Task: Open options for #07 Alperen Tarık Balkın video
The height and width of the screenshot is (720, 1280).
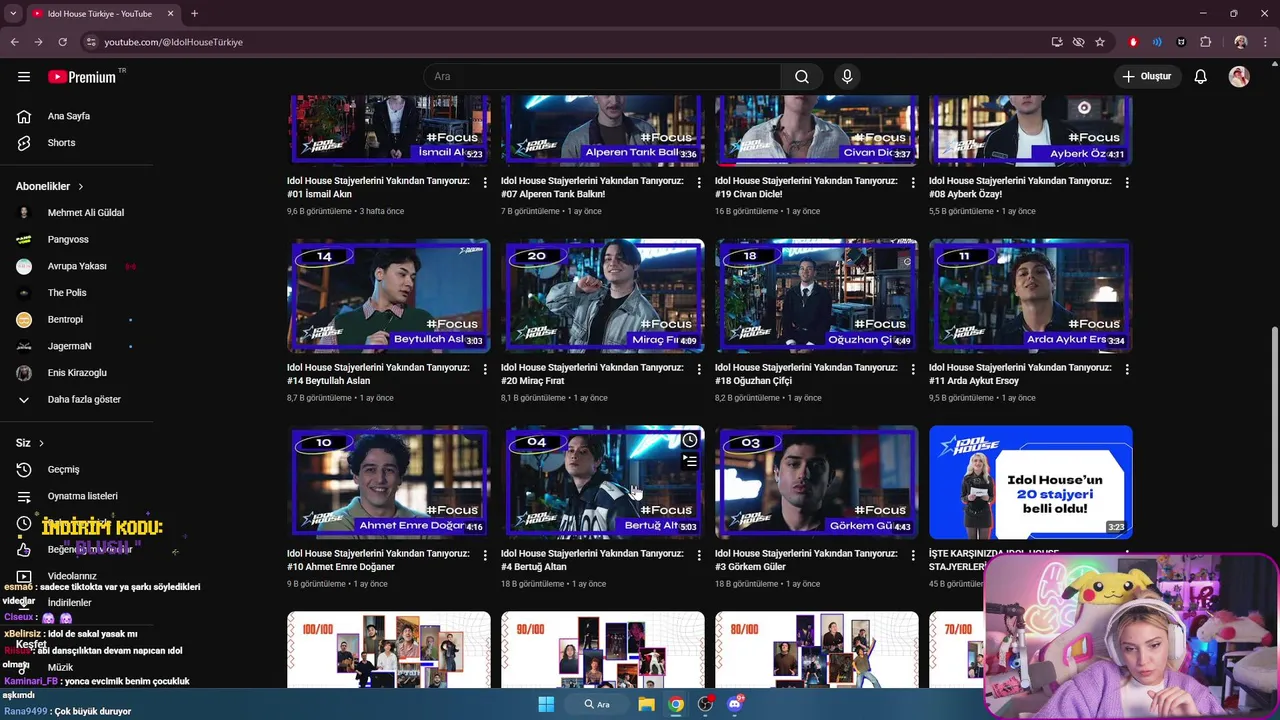Action: 699,183
